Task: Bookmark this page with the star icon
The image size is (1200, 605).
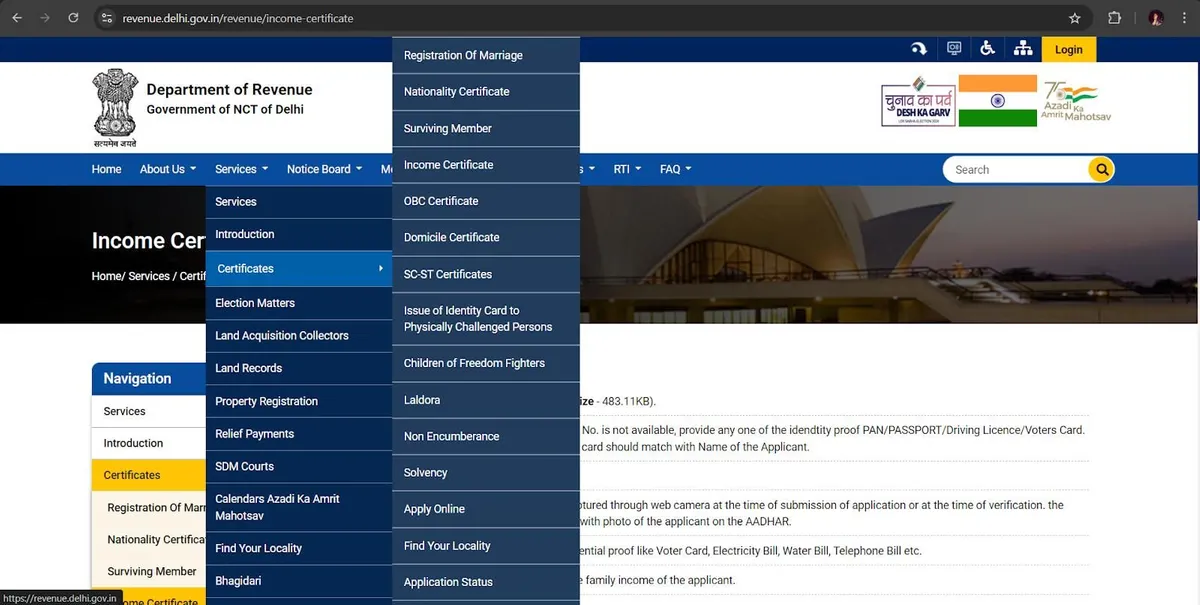Action: (1075, 18)
